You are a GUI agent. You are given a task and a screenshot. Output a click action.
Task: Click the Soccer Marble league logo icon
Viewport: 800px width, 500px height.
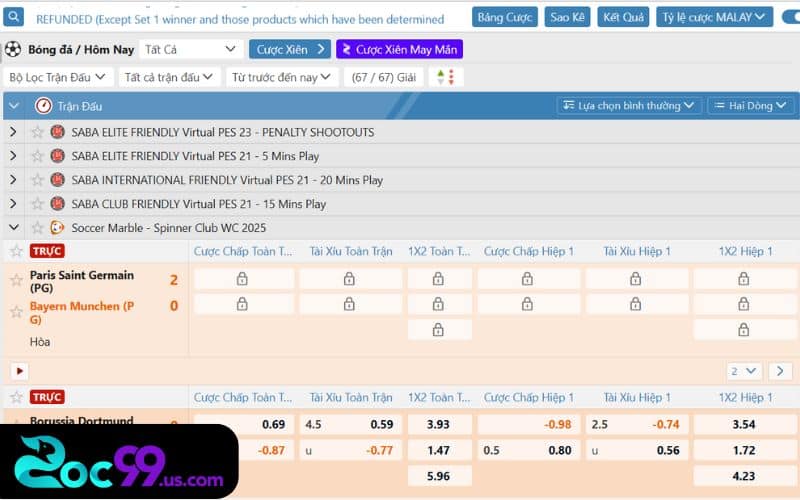point(57,228)
